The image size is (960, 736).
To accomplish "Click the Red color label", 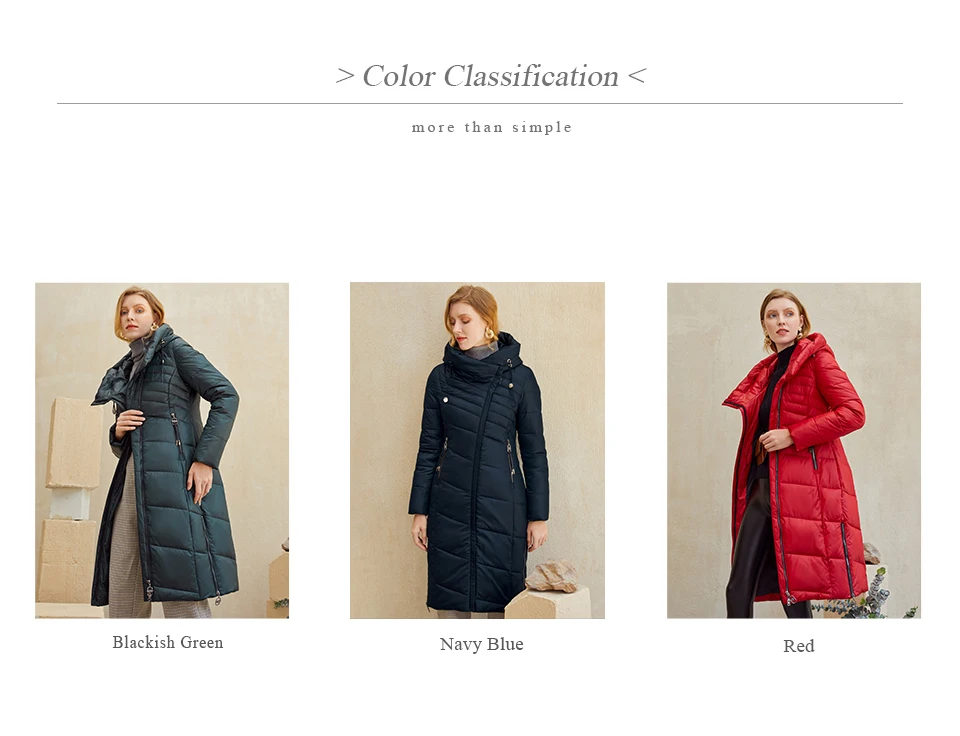I will coord(798,646).
